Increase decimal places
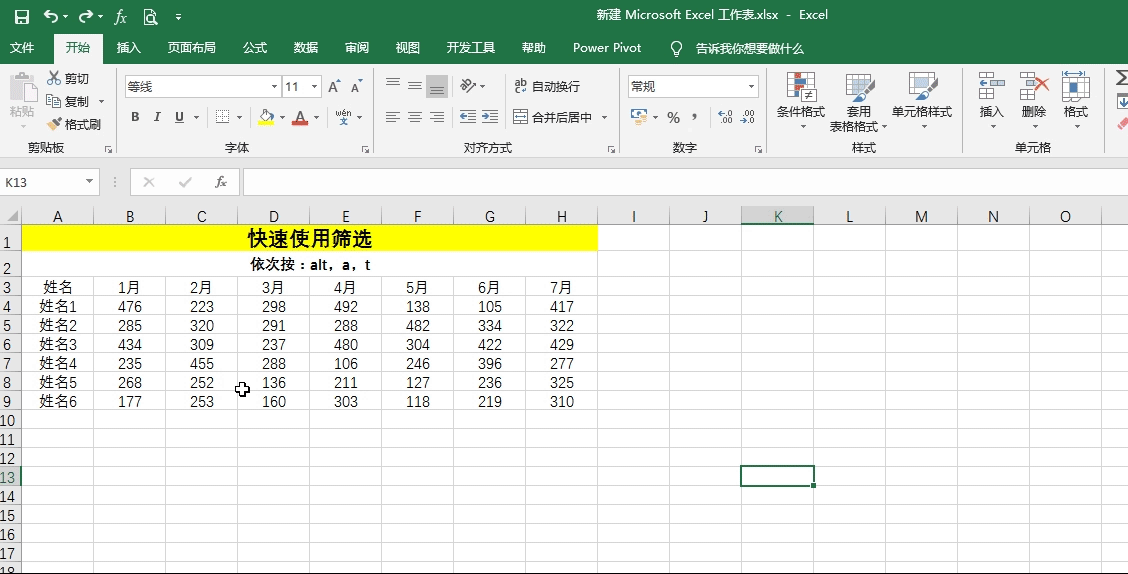Screen dimensions: 1128x574 [725, 117]
